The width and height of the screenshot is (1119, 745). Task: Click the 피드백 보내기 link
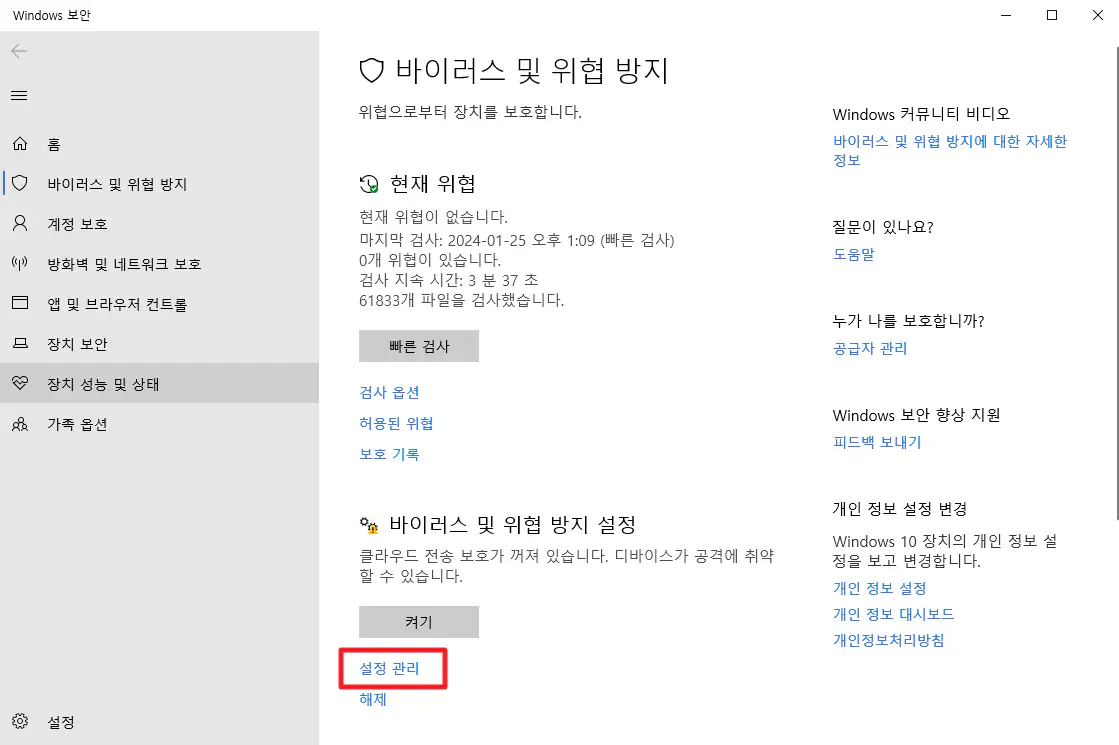pos(877,442)
